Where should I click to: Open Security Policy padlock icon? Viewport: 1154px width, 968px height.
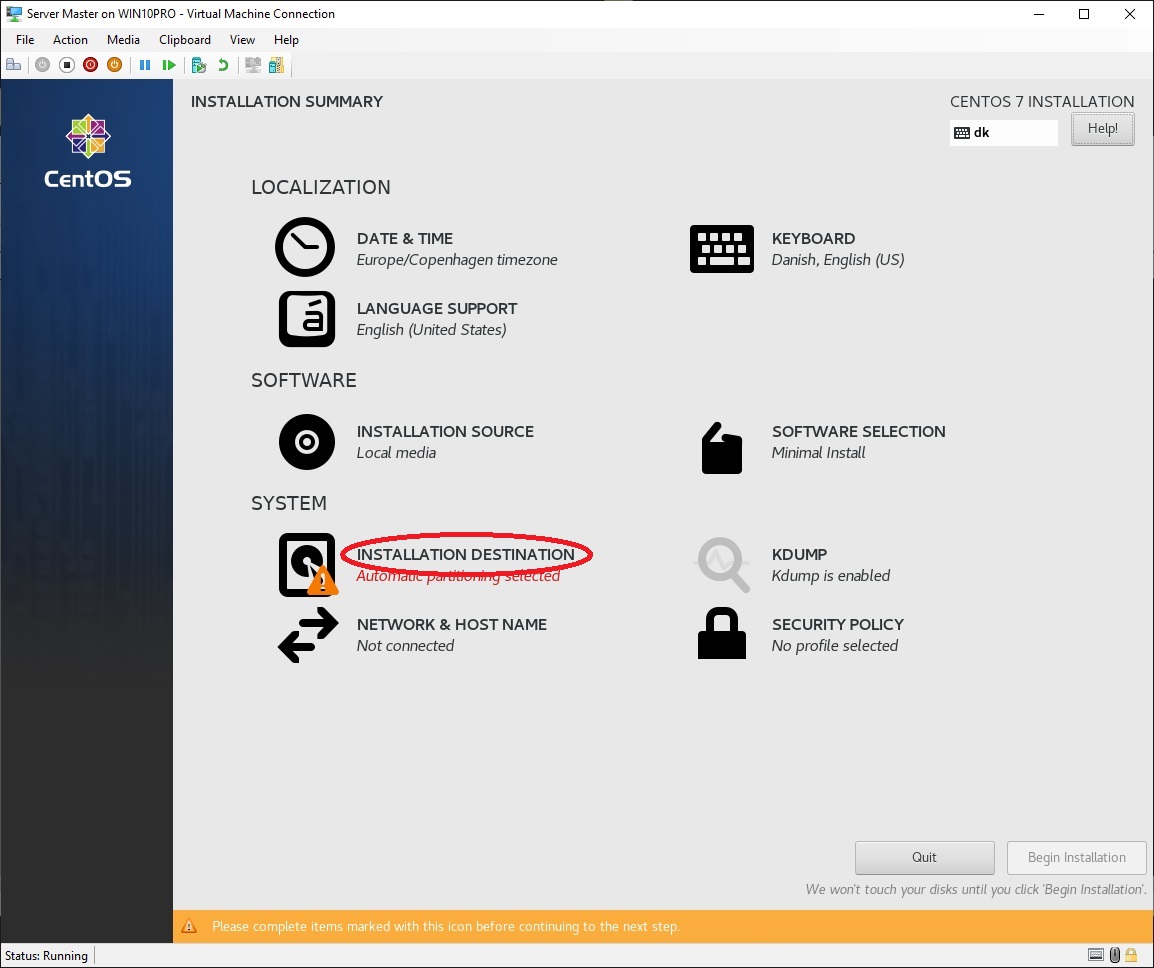(x=721, y=633)
